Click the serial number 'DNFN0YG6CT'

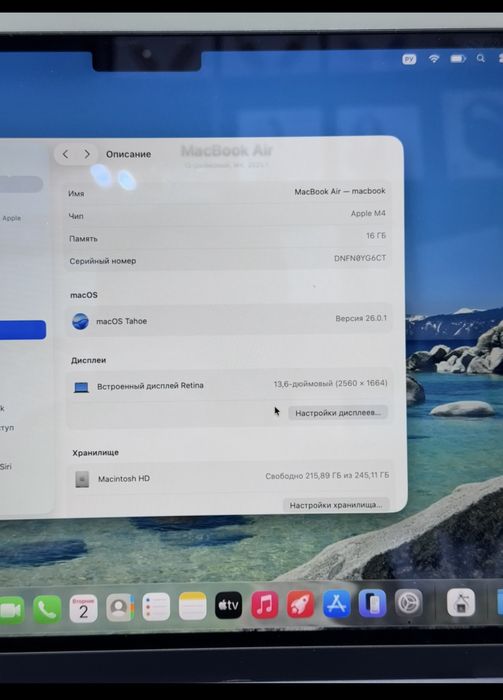click(x=360, y=258)
